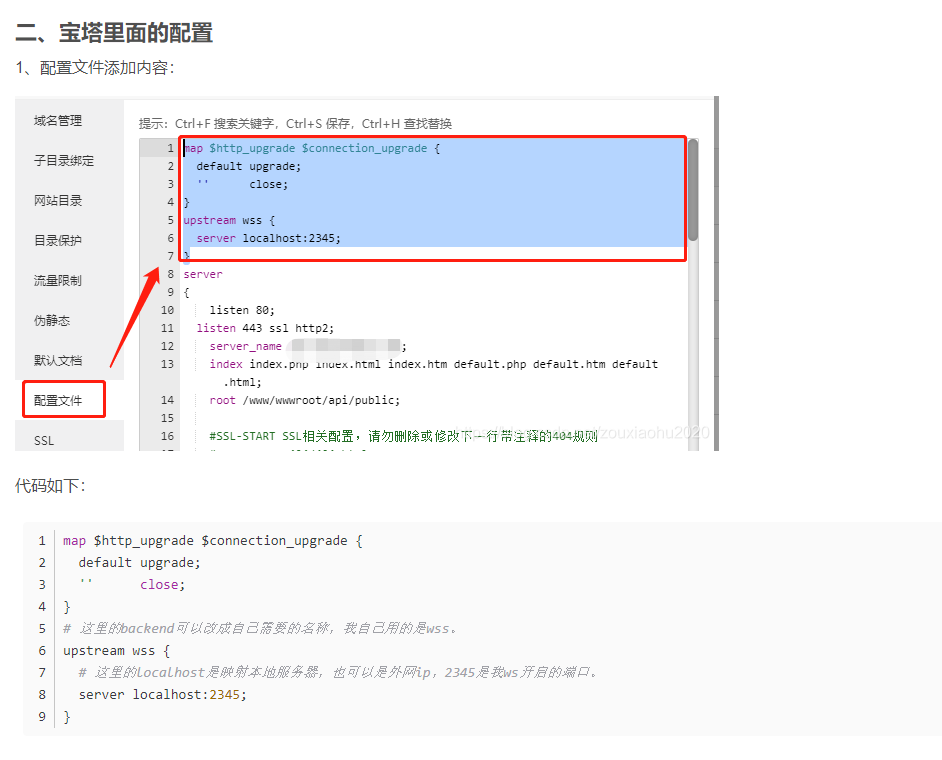Click the 二、宝塔里面的配置 heading

point(114,32)
